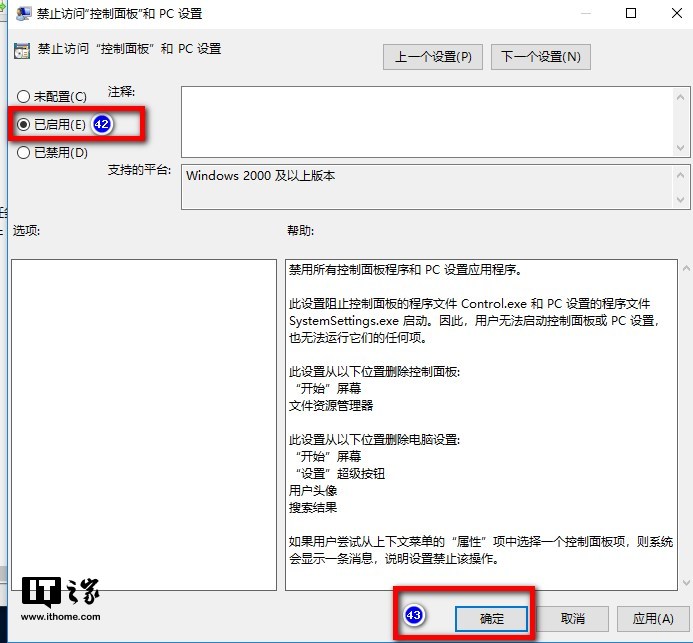Image resolution: width=693 pixels, height=643 pixels.
Task: Click the policy icon beside the setting heading
Action: (x=22, y=50)
